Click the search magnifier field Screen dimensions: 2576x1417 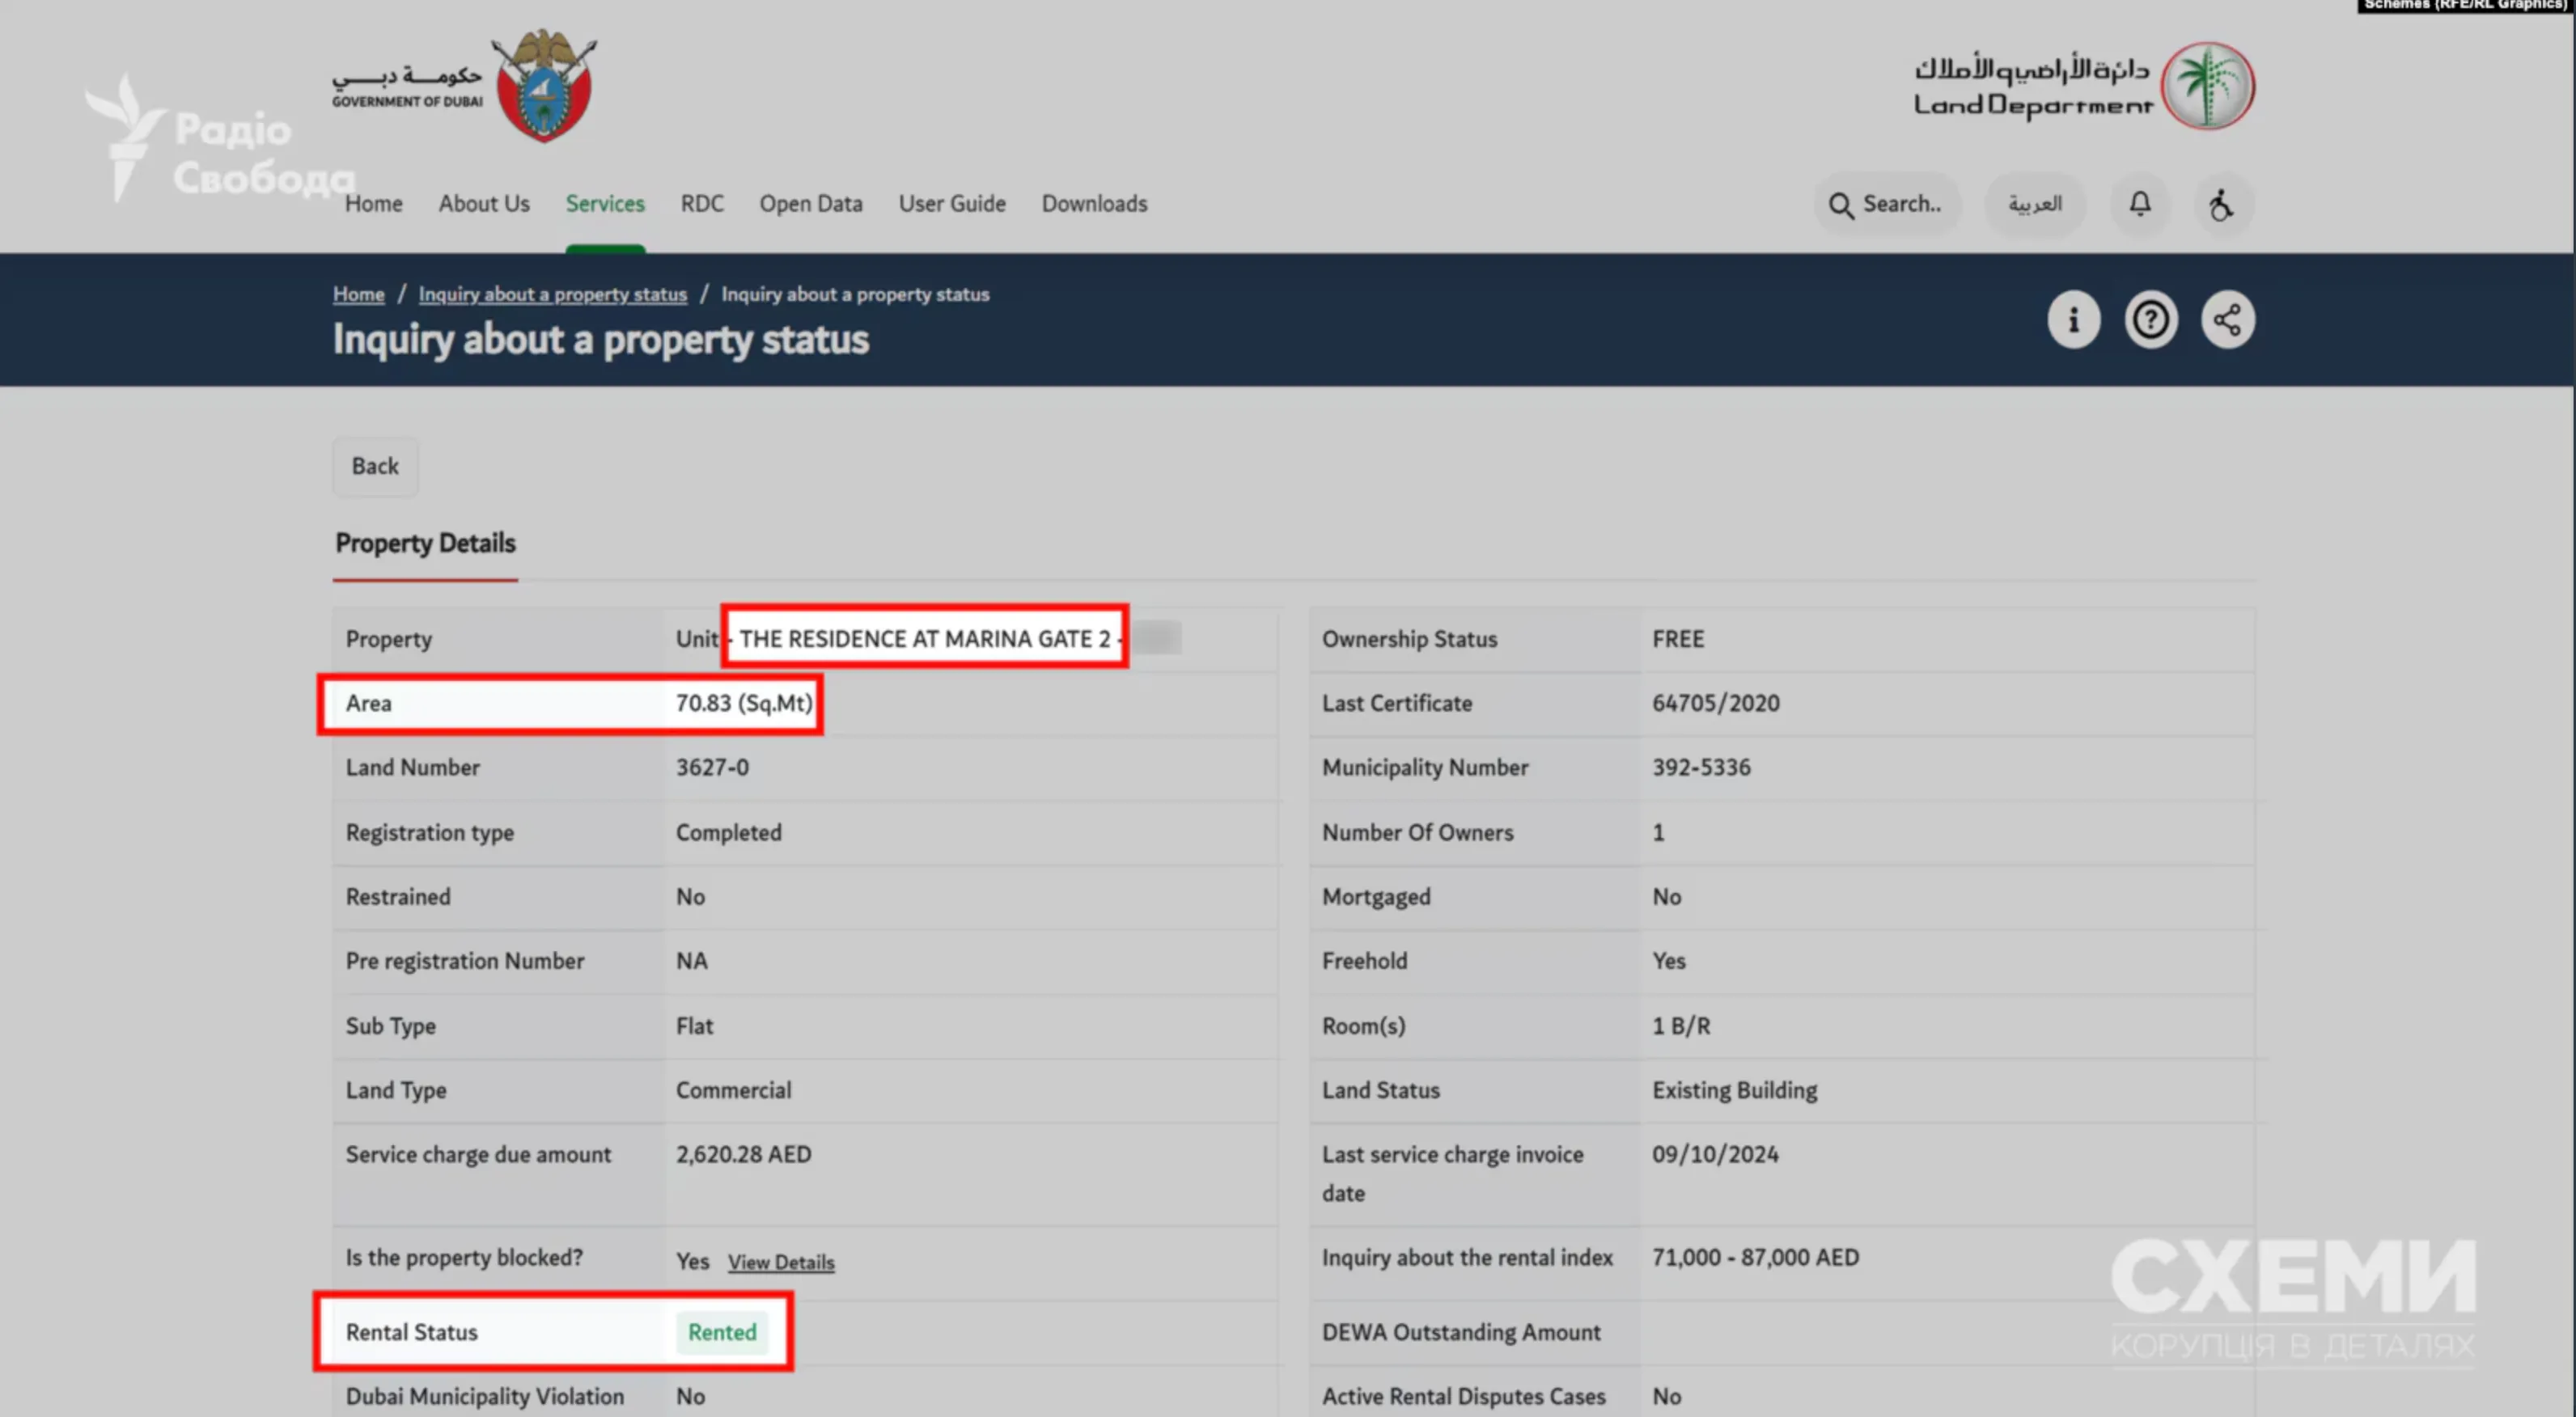point(1886,204)
